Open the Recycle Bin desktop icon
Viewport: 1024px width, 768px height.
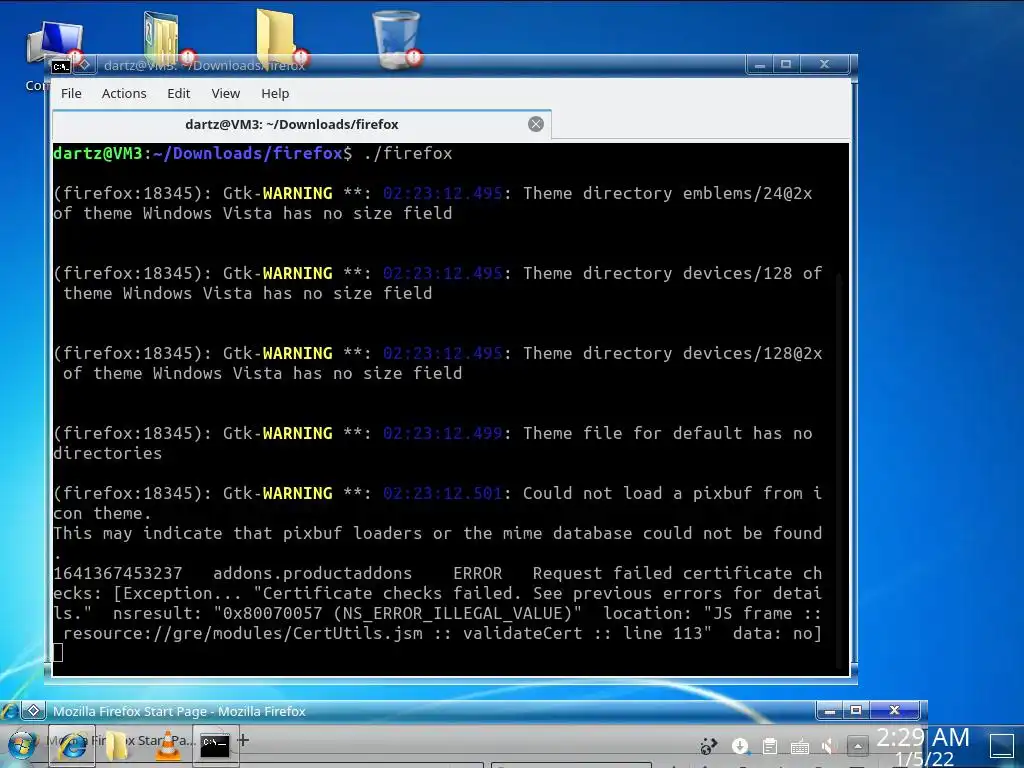click(396, 39)
